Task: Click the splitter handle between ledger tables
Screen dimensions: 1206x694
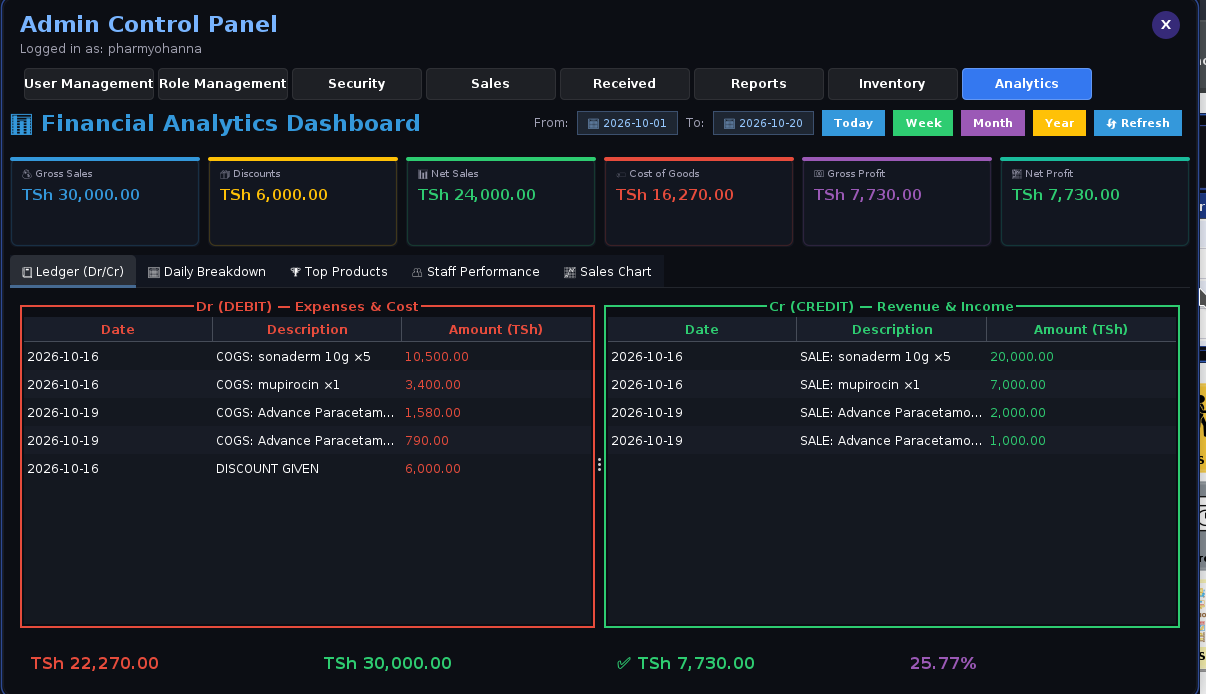Action: [x=599, y=464]
